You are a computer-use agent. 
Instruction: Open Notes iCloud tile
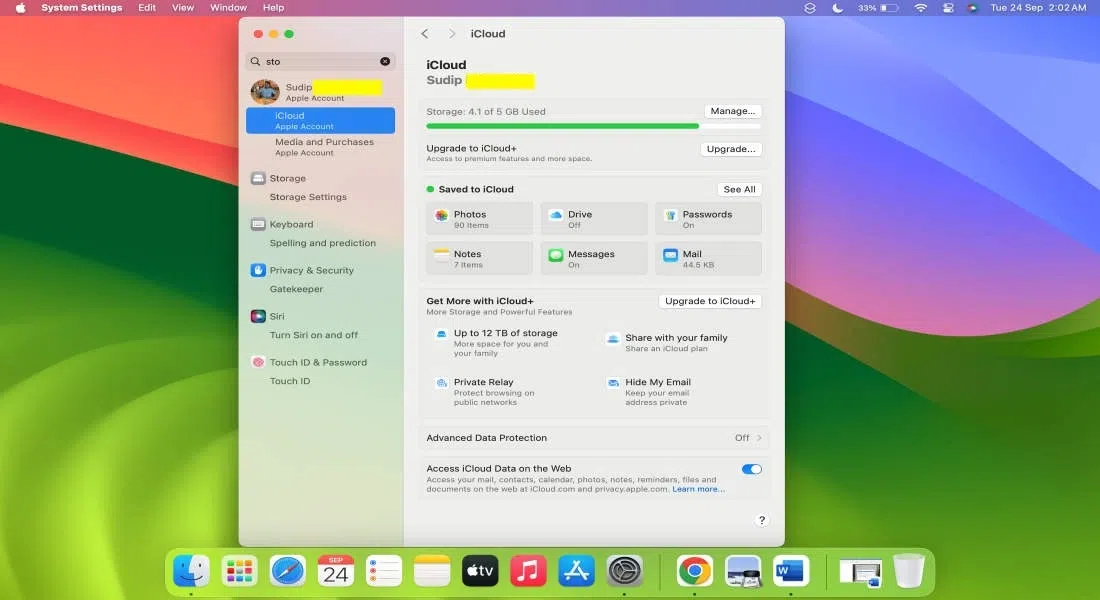point(479,258)
